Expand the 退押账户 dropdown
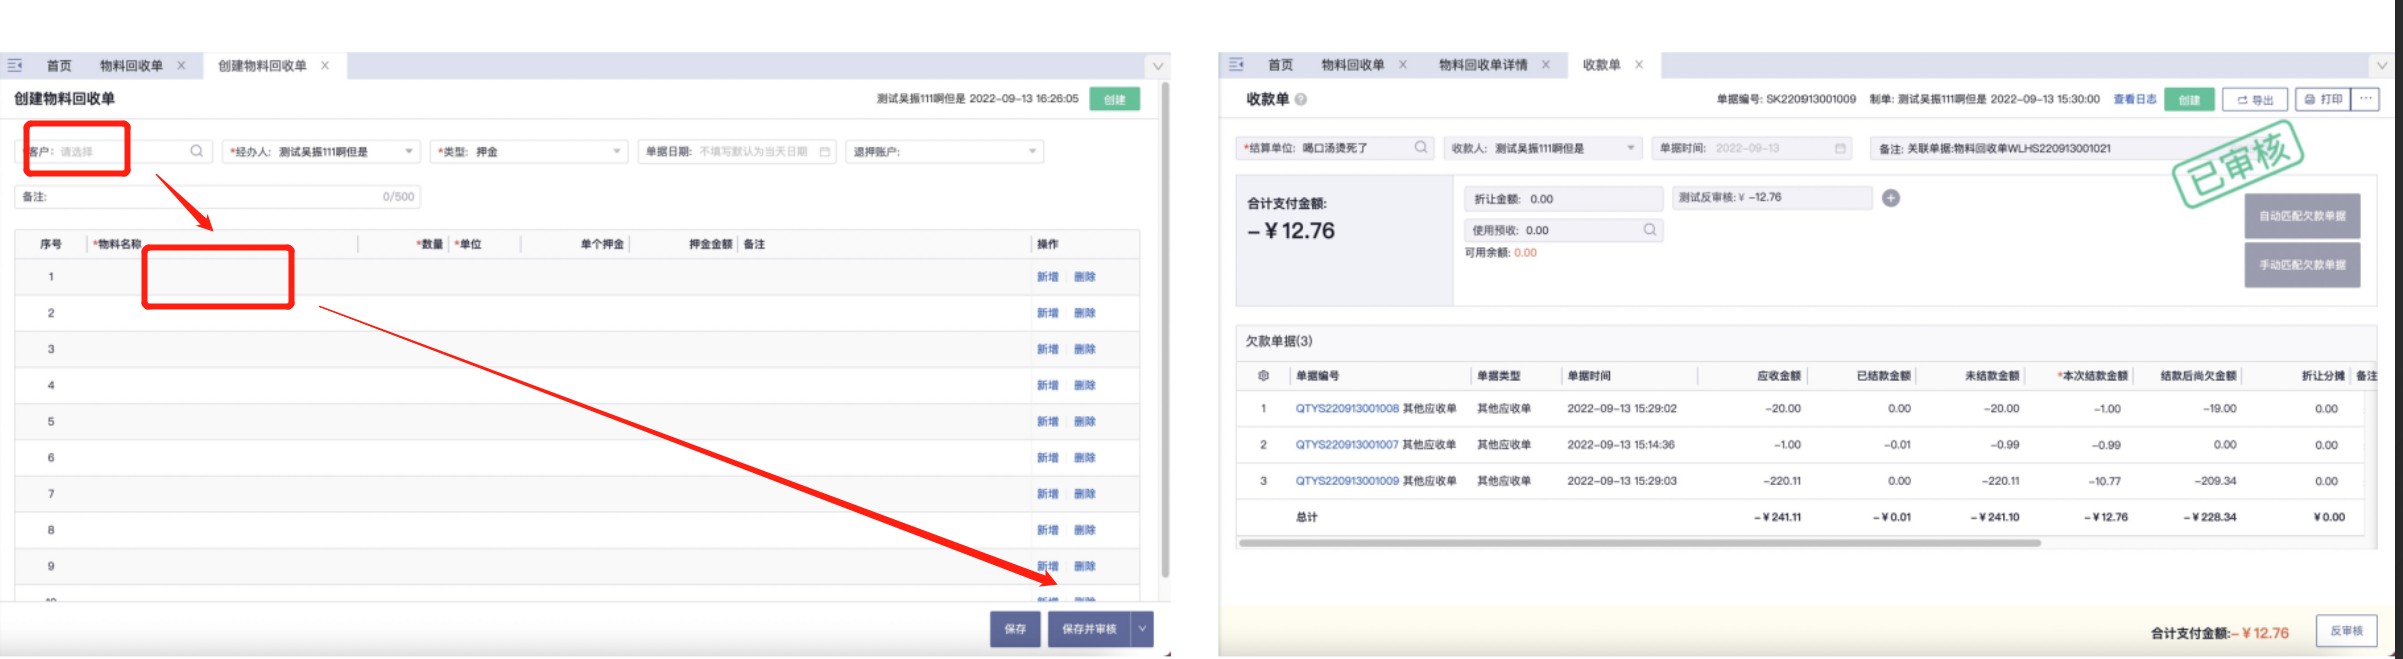This screenshot has height=659, width=2403. pyautogui.click(x=1032, y=152)
